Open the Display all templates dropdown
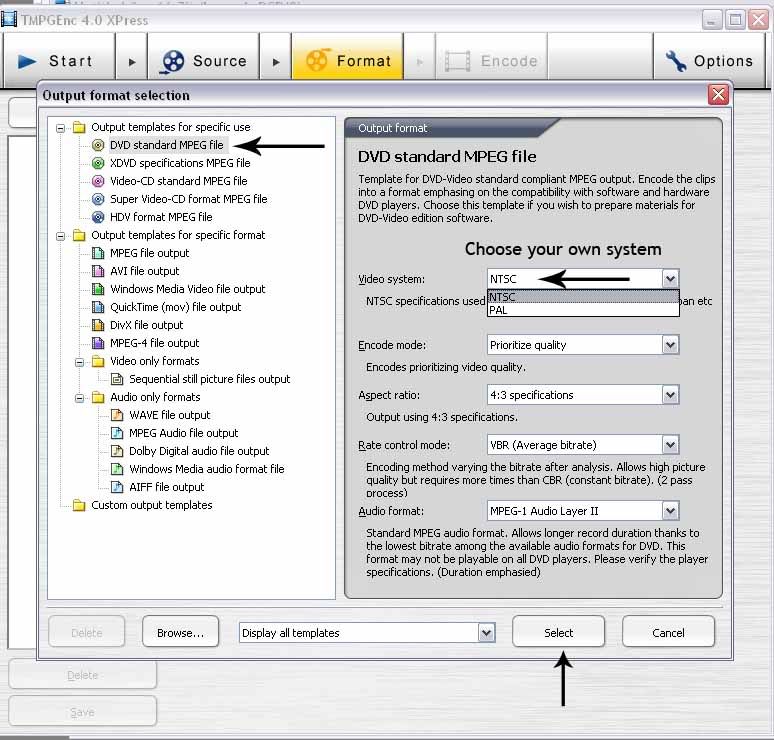774x740 pixels. tap(486, 633)
